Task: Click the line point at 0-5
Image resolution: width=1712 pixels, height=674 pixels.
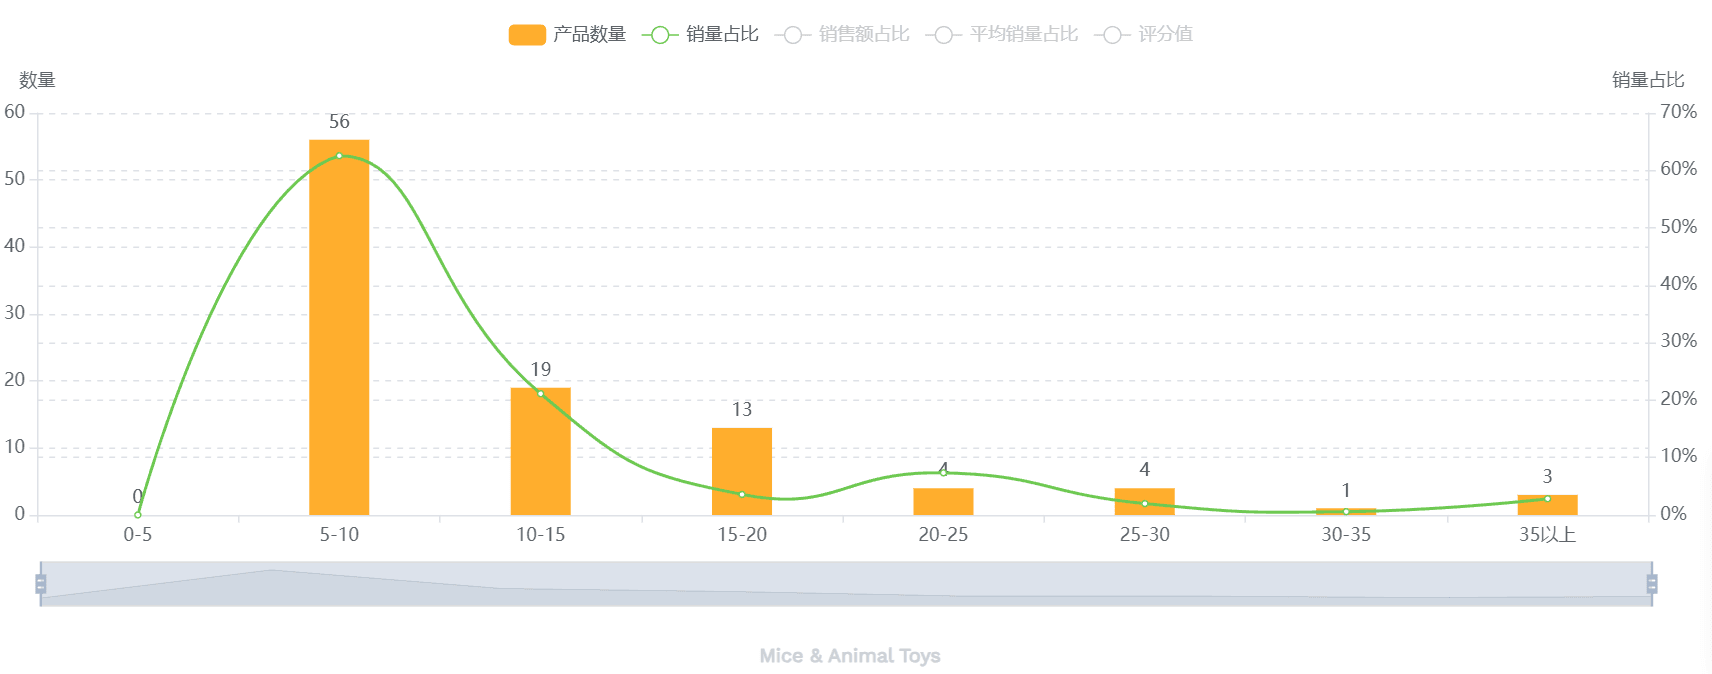Action: [x=138, y=515]
